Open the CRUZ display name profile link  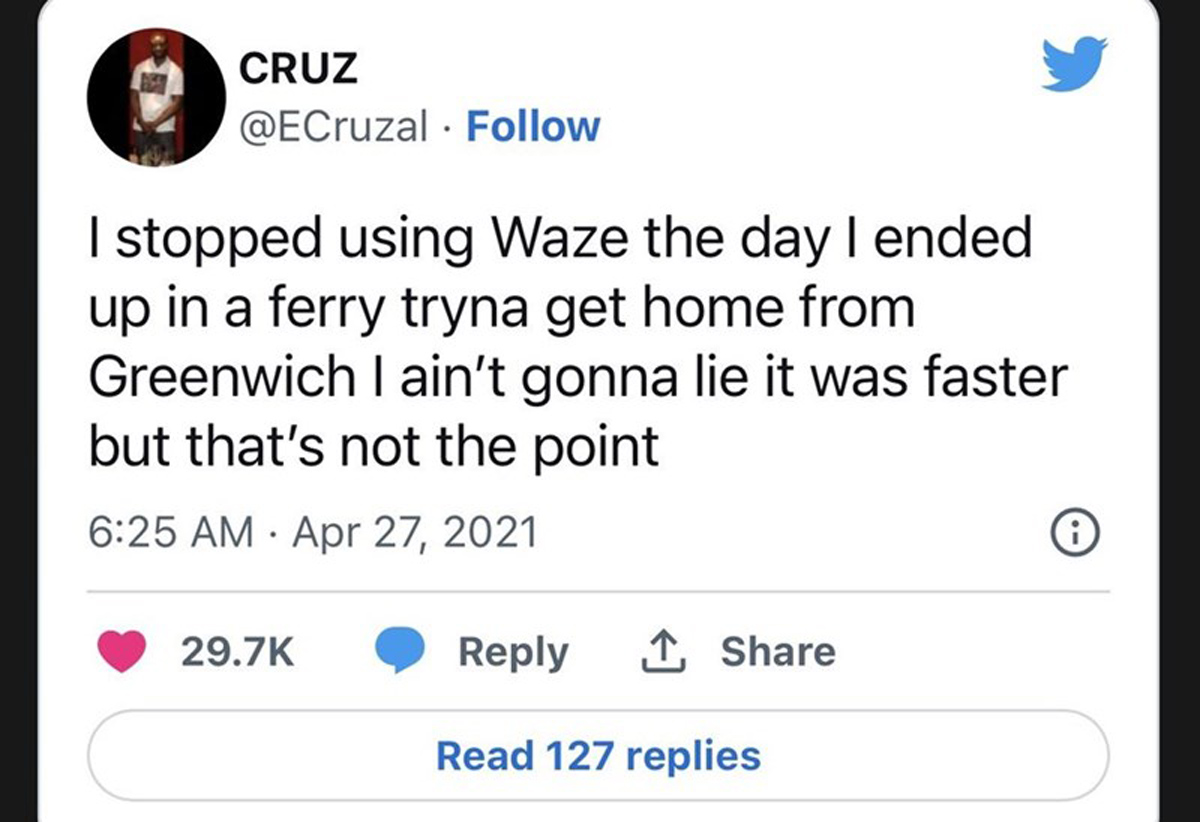tap(298, 67)
